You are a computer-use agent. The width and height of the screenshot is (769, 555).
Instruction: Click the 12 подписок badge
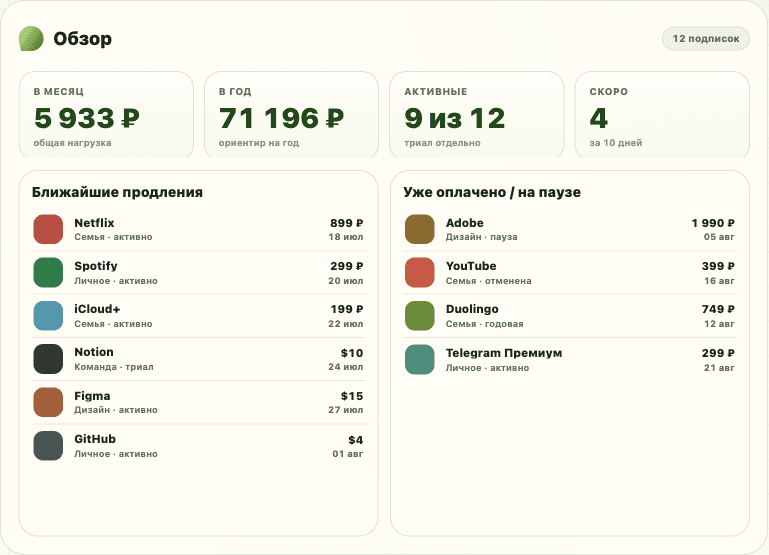(706, 39)
